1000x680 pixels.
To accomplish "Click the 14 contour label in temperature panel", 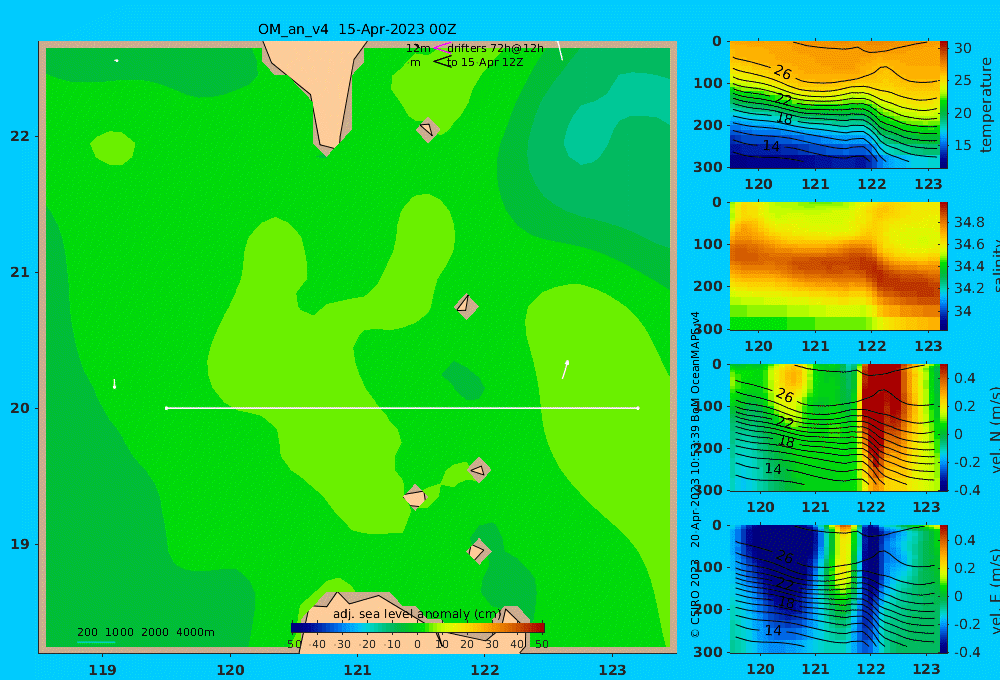I will (771, 146).
